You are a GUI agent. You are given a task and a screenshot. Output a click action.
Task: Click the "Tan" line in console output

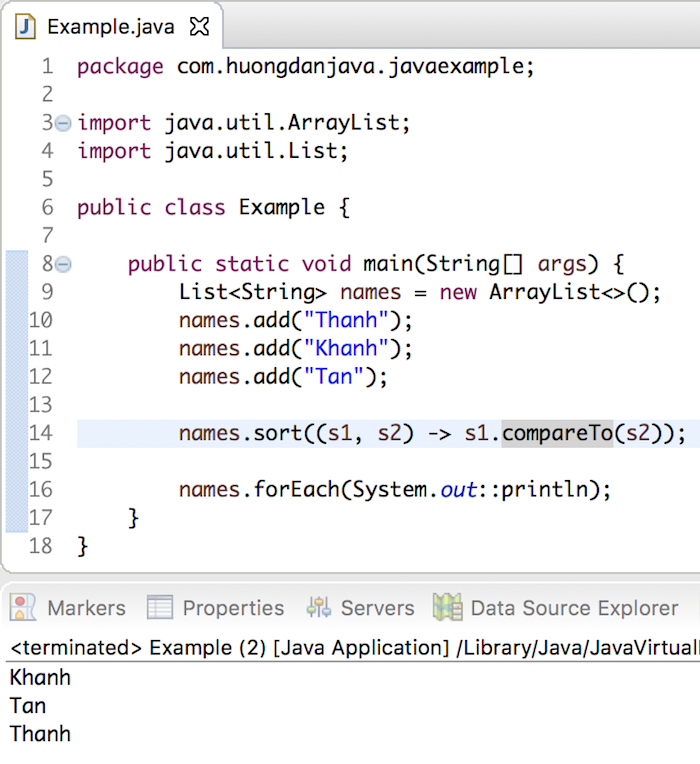click(28, 705)
